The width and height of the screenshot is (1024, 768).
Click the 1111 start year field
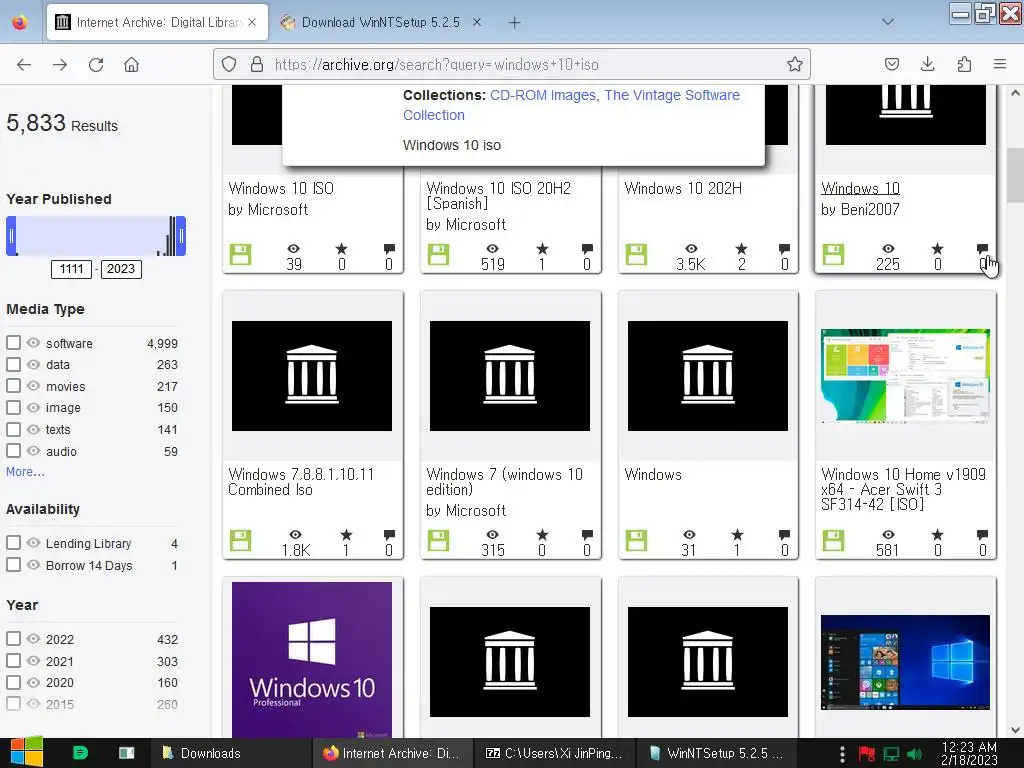pyautogui.click(x=71, y=269)
